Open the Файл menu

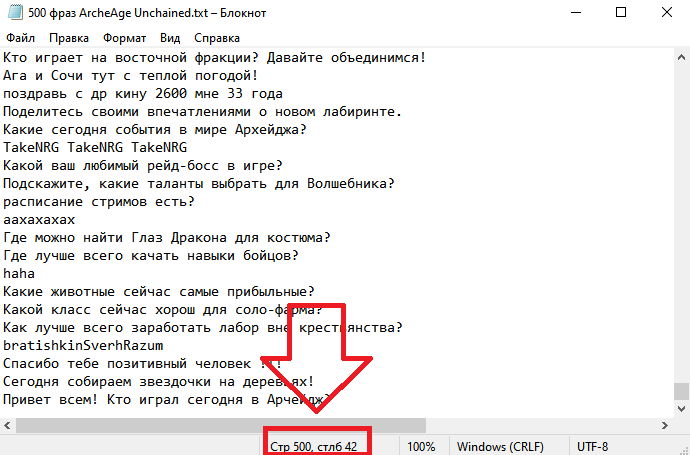pyautogui.click(x=20, y=38)
